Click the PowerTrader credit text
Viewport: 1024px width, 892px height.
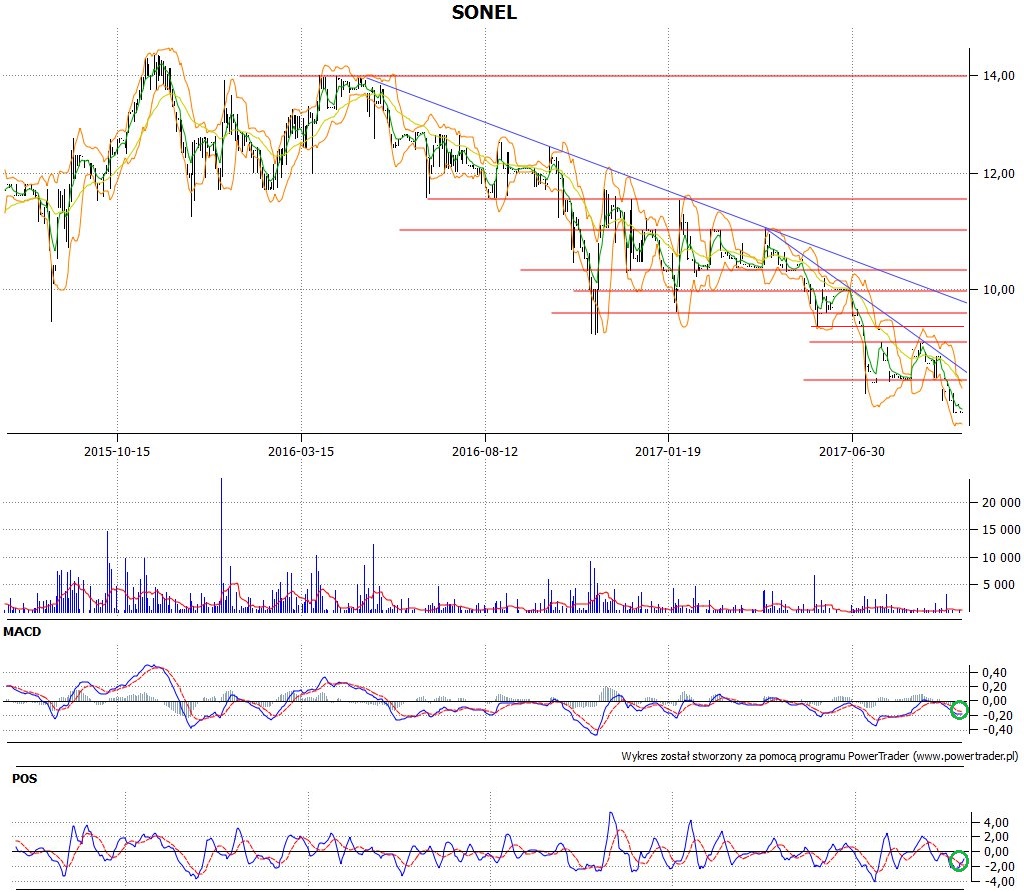click(x=820, y=756)
